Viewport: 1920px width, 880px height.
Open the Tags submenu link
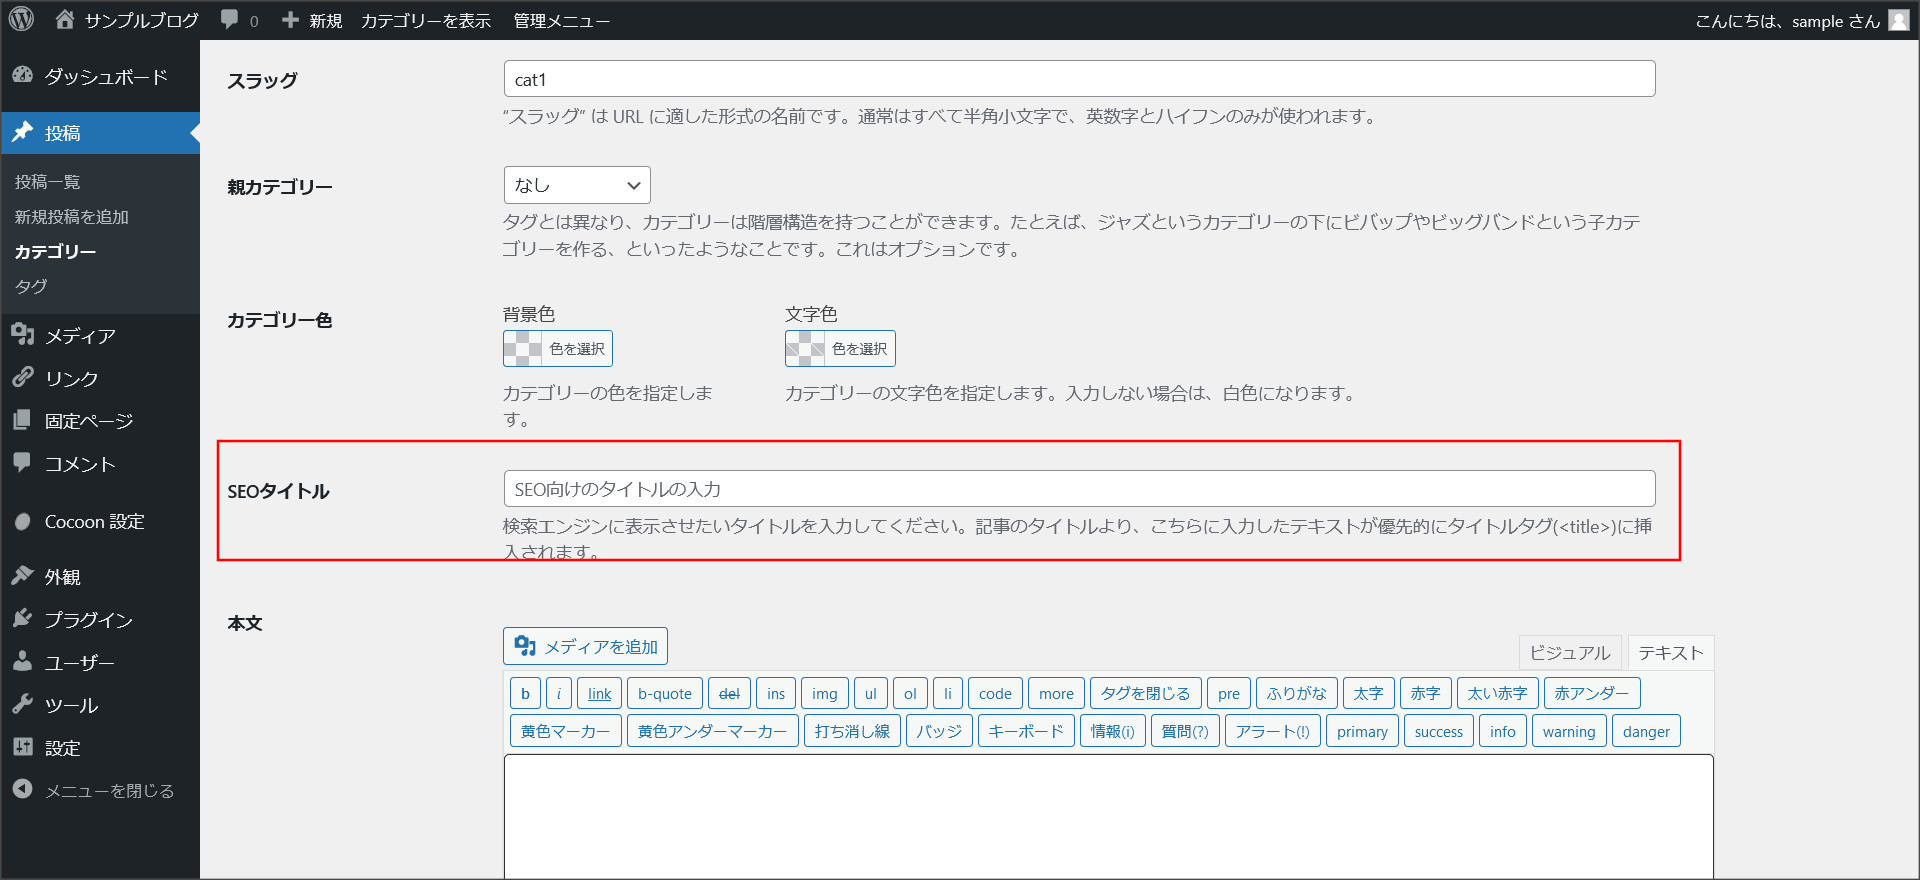pos(31,286)
